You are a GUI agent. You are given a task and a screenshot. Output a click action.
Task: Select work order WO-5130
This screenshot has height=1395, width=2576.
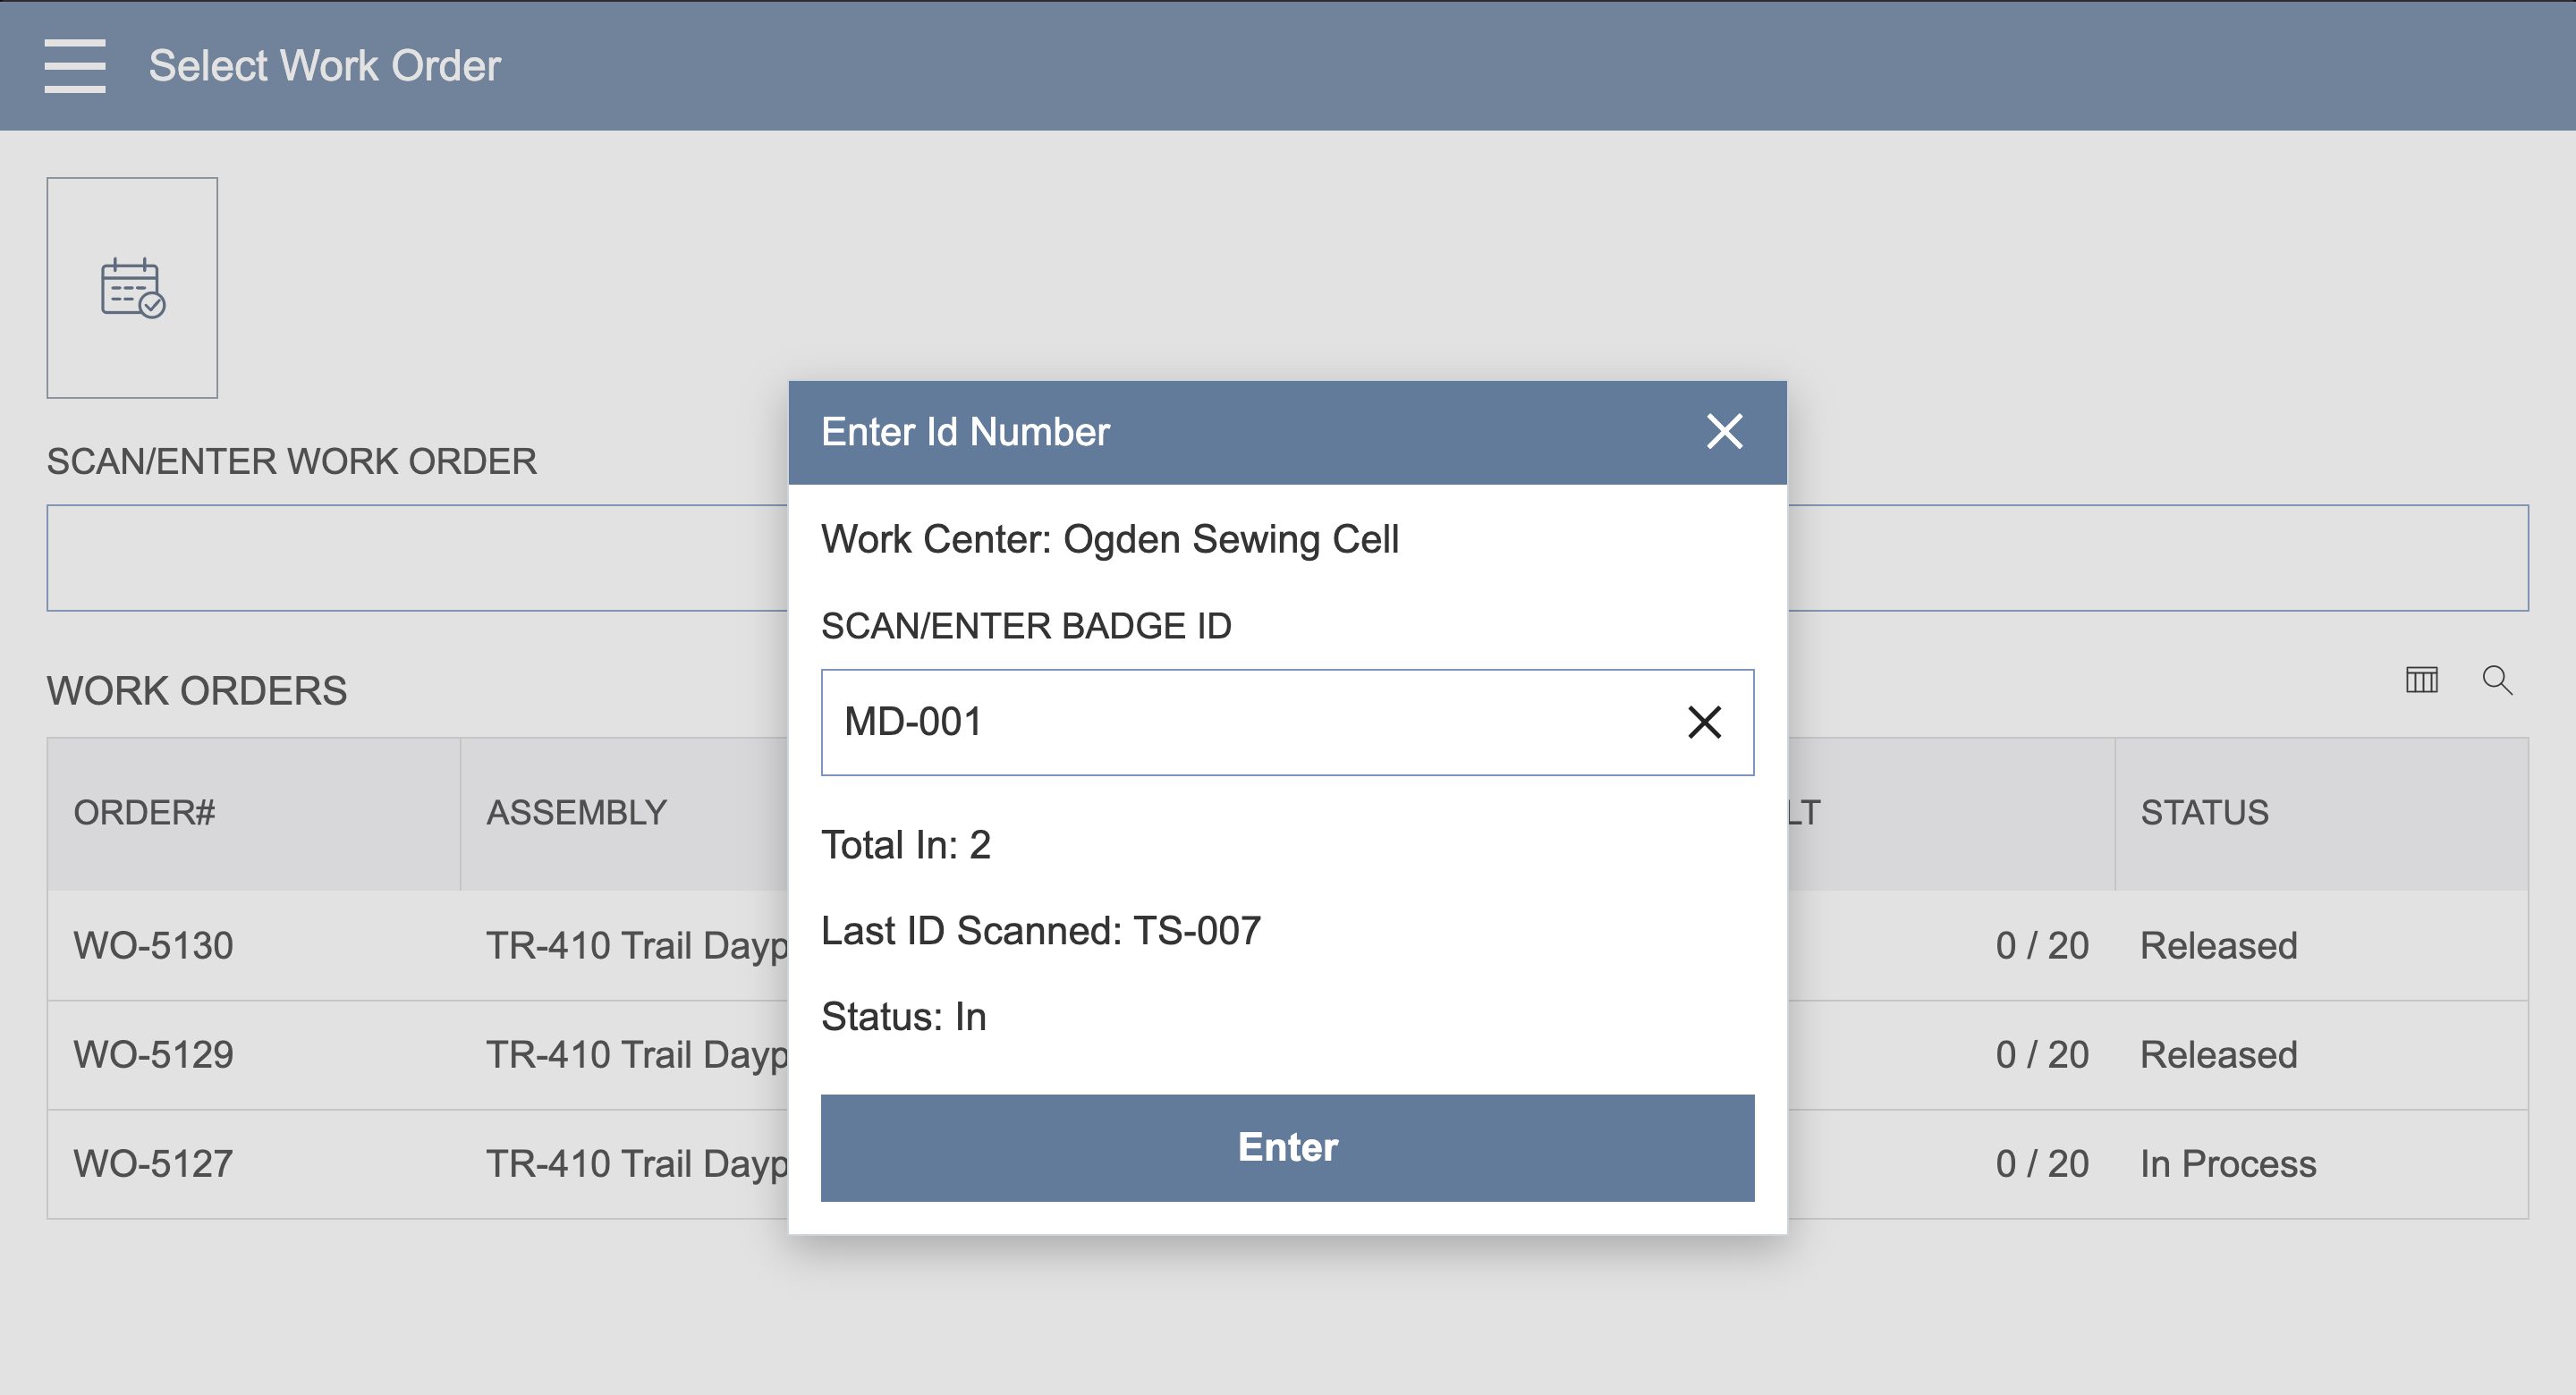pos(153,945)
